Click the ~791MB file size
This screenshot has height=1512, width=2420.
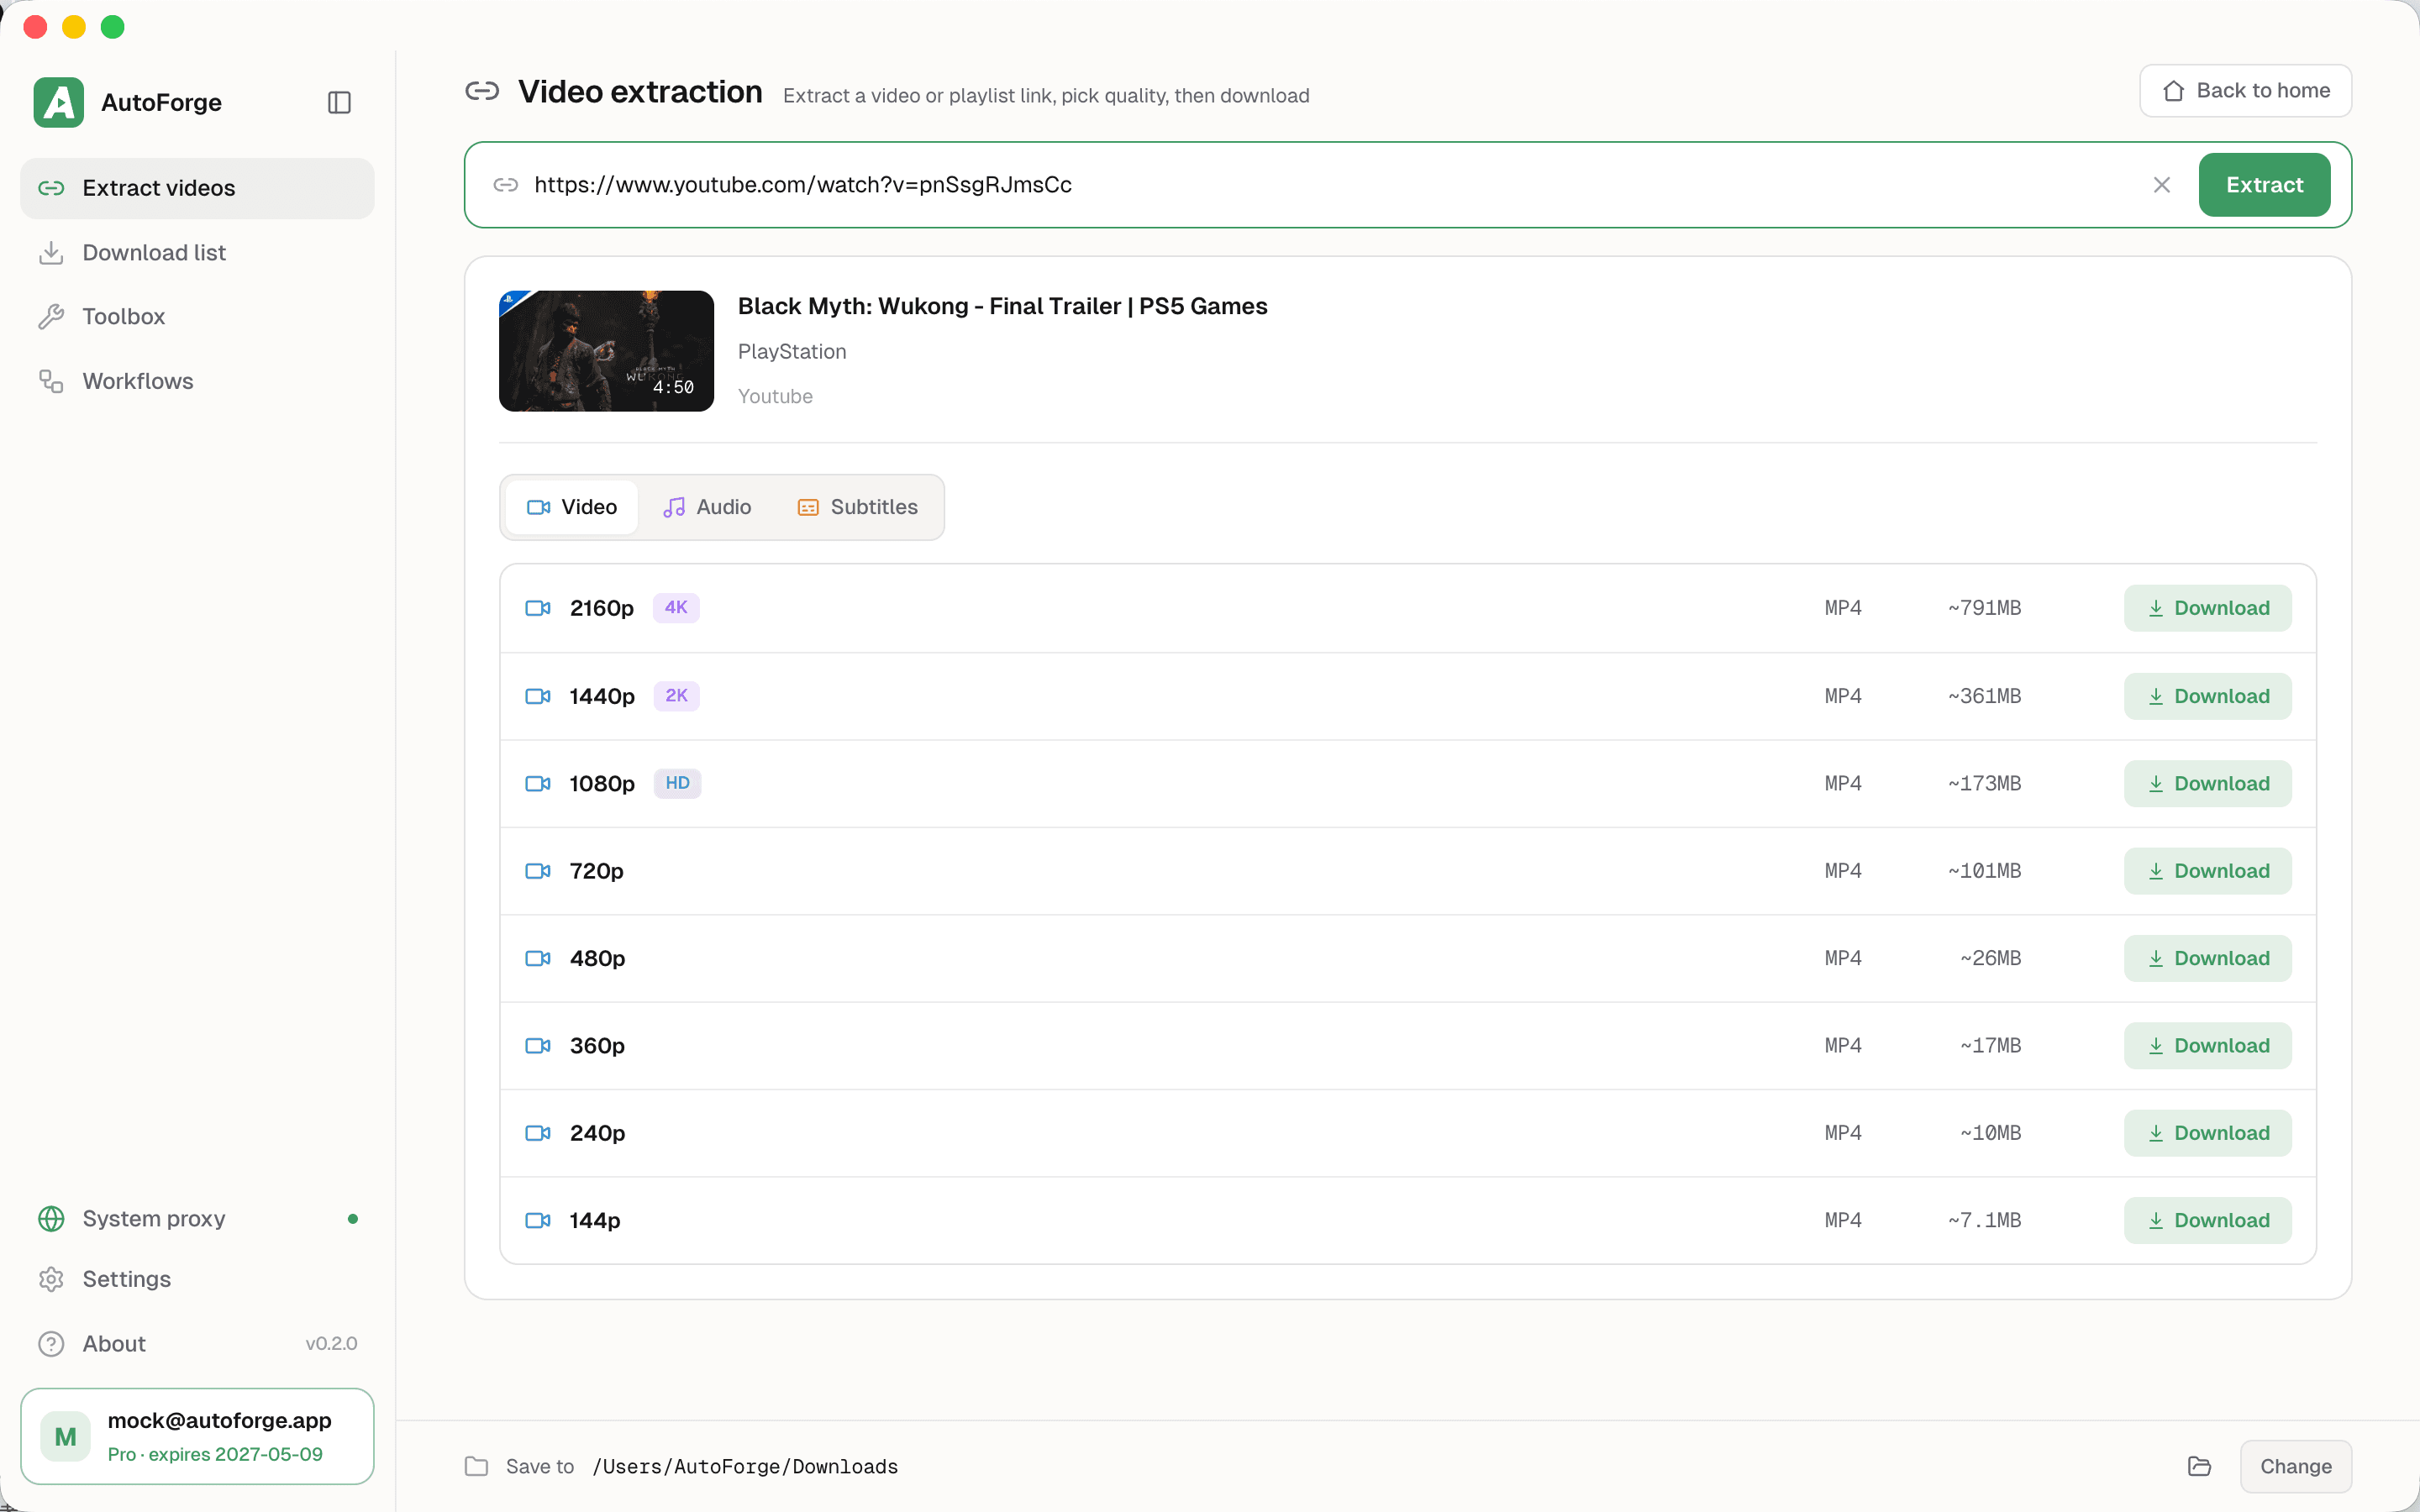point(1984,608)
